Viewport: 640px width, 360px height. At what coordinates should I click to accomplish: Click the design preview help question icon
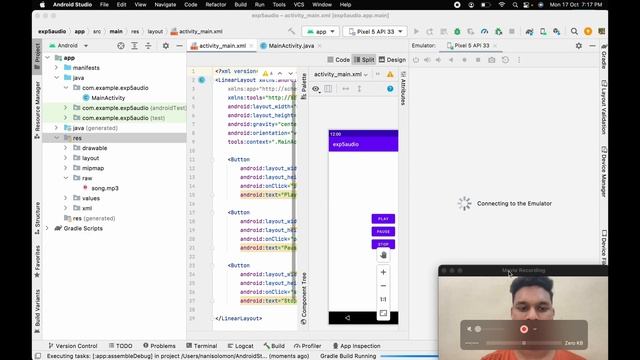point(390,89)
